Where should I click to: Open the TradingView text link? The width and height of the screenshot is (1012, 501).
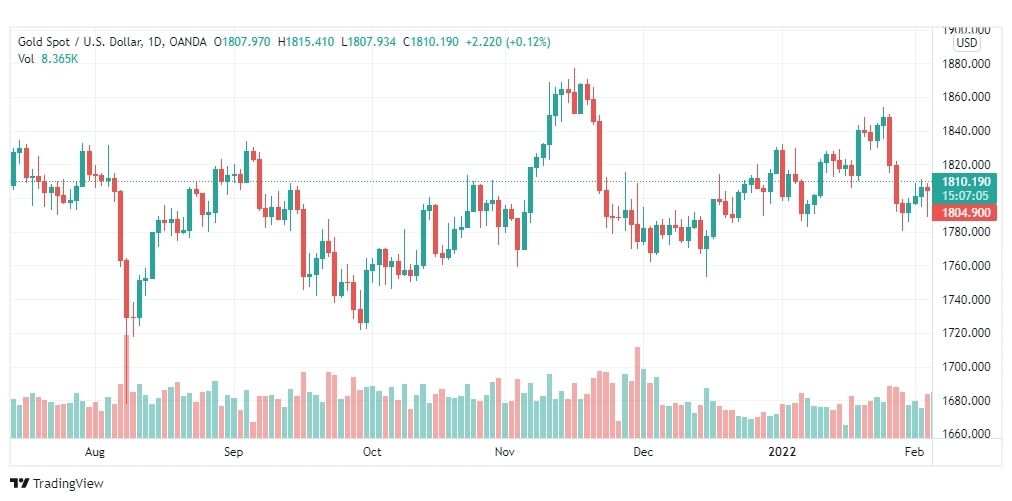point(68,484)
